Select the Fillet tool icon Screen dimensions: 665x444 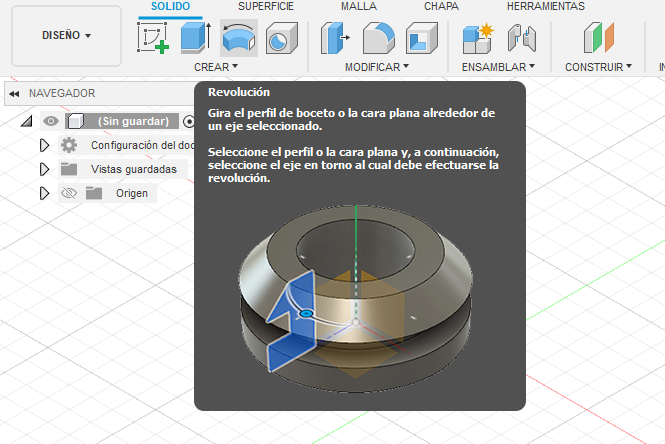tap(379, 38)
